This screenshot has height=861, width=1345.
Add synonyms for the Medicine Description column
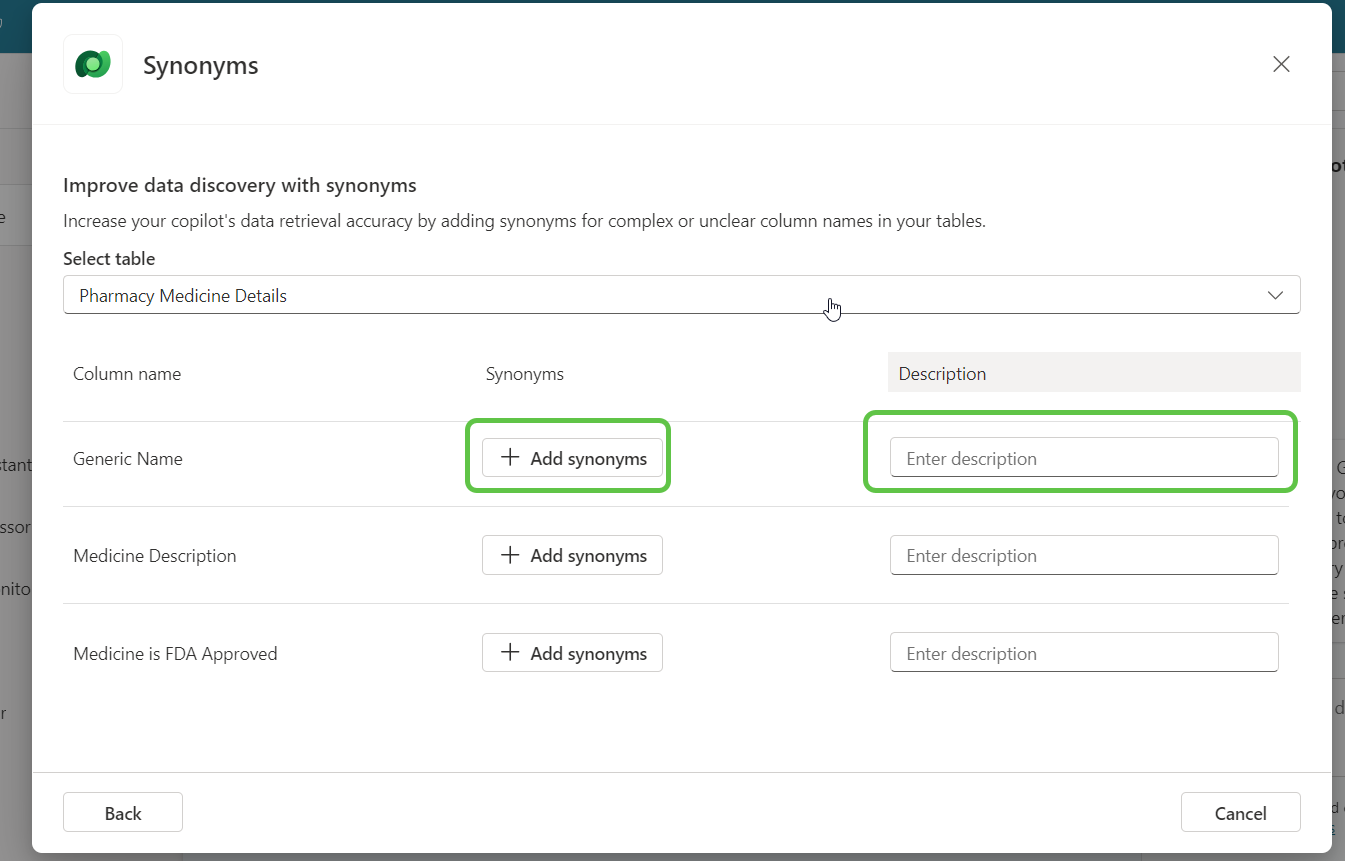(572, 555)
